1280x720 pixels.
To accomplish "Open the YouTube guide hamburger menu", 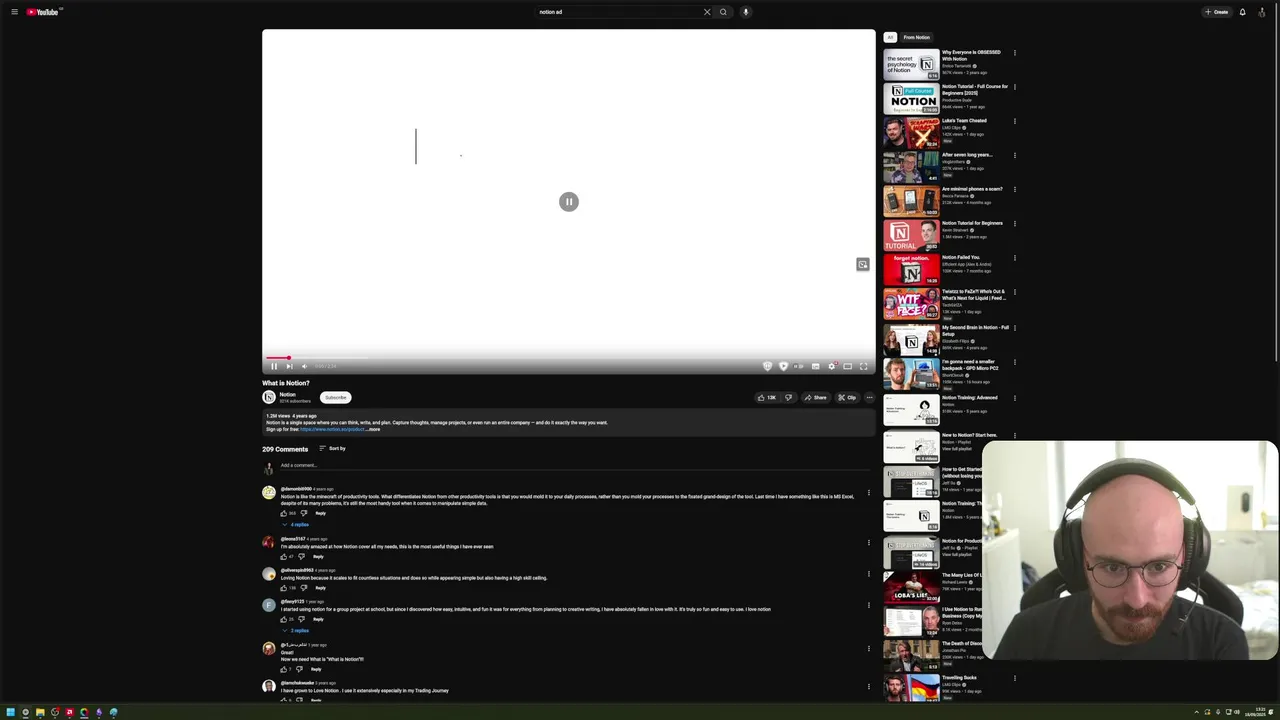I will [x=14, y=12].
